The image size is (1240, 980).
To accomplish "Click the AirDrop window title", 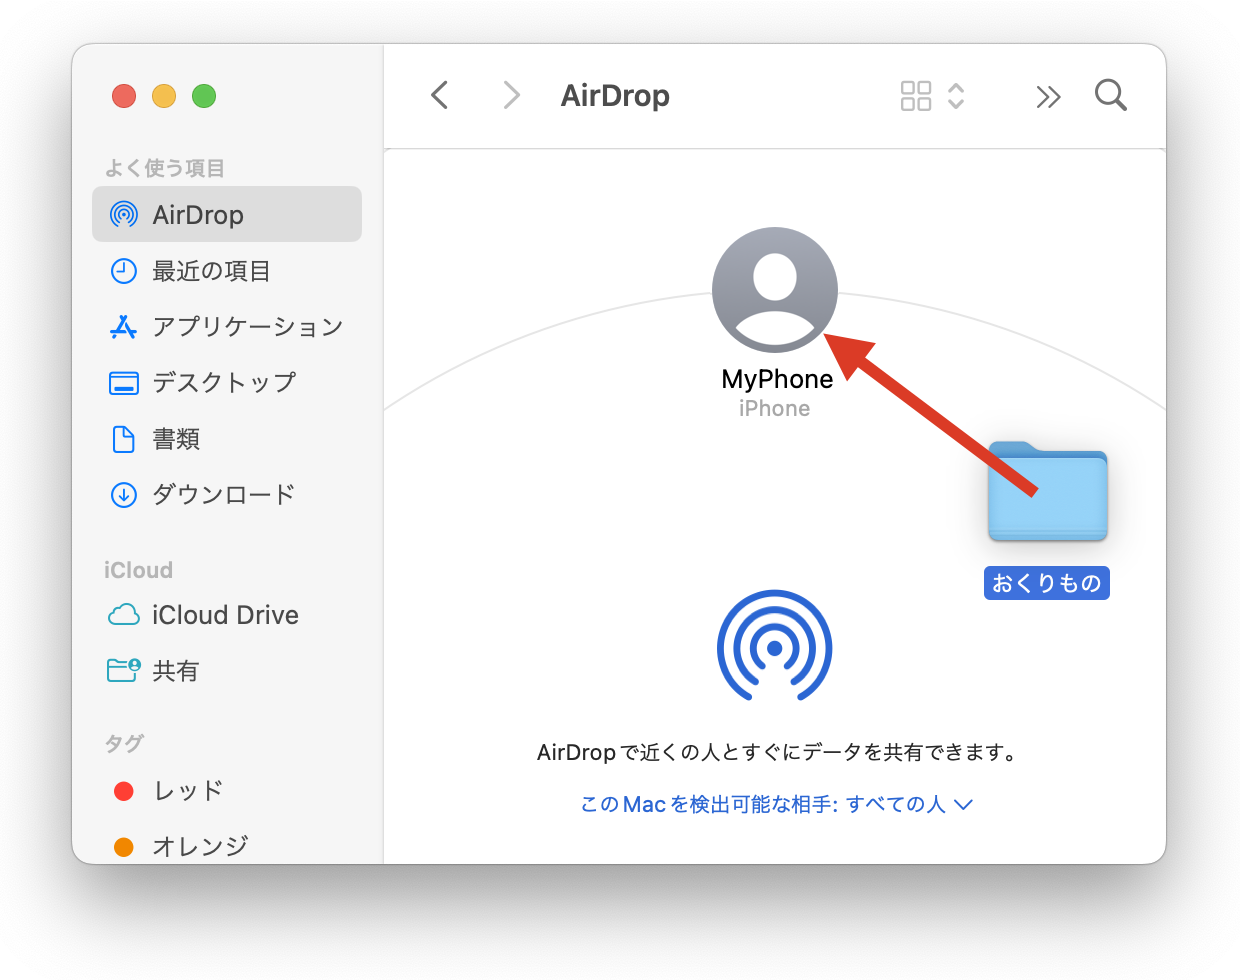I will (x=615, y=96).
